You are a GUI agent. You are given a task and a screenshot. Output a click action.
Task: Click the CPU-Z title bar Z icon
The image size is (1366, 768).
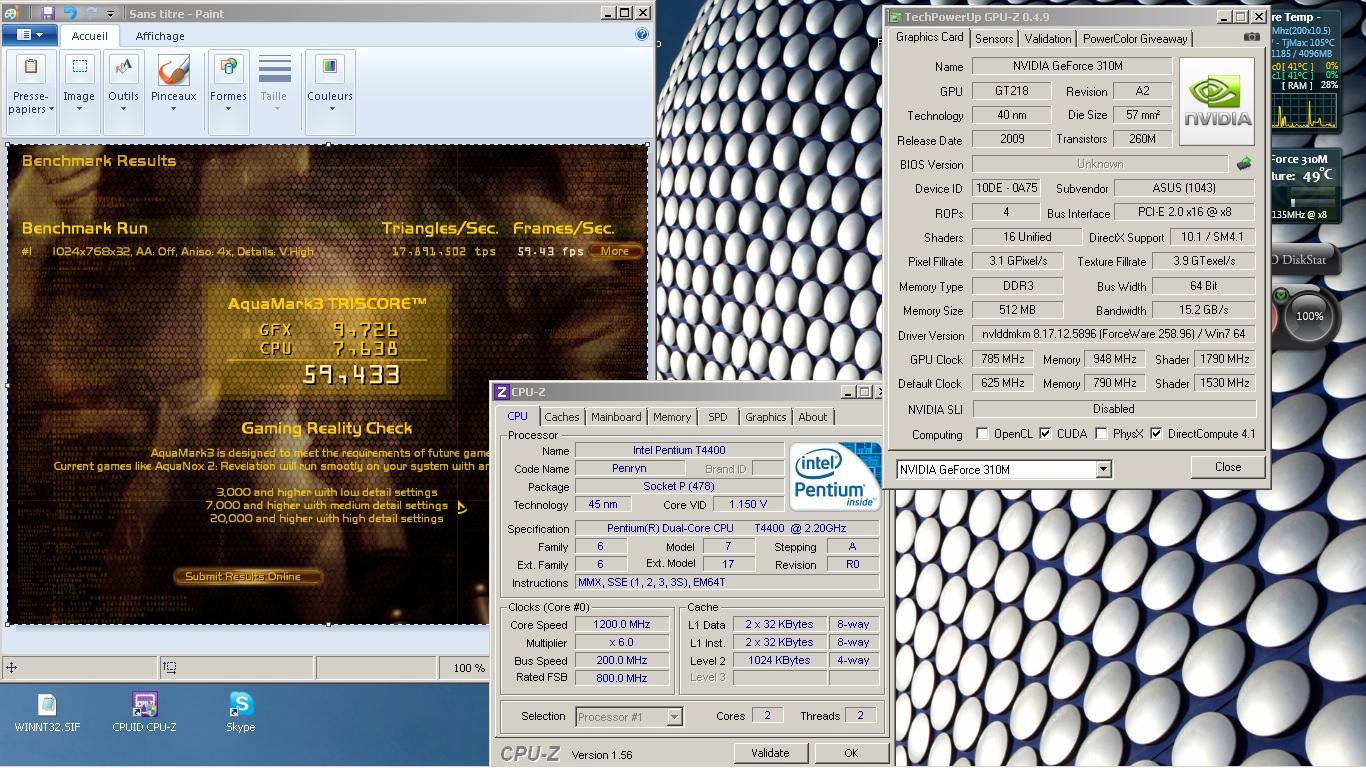point(502,392)
